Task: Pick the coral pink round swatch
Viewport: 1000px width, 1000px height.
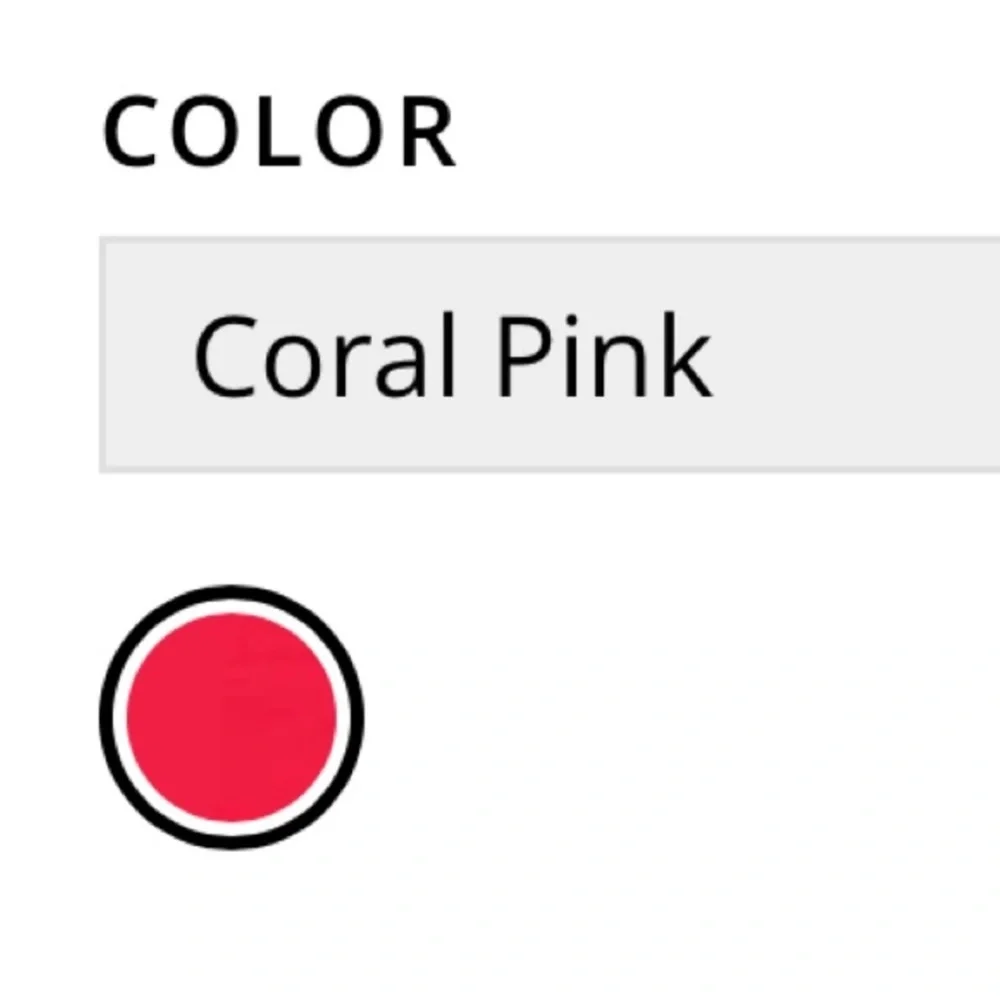Action: pyautogui.click(x=232, y=717)
